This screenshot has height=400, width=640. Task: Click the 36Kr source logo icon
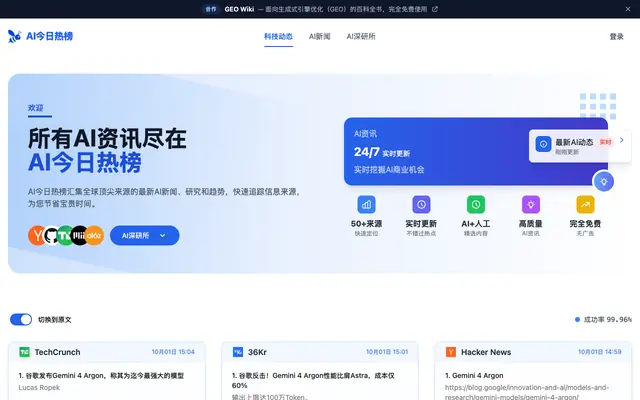pyautogui.click(x=238, y=352)
